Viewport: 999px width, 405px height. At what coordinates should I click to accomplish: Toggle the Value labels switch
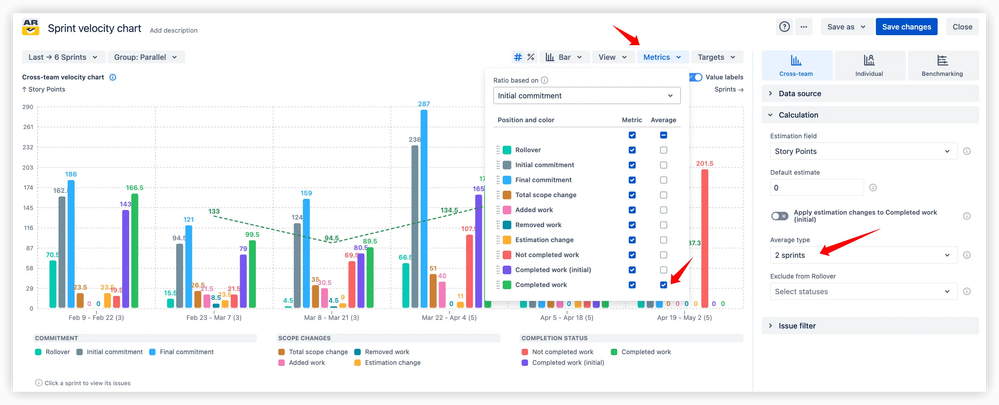point(695,77)
